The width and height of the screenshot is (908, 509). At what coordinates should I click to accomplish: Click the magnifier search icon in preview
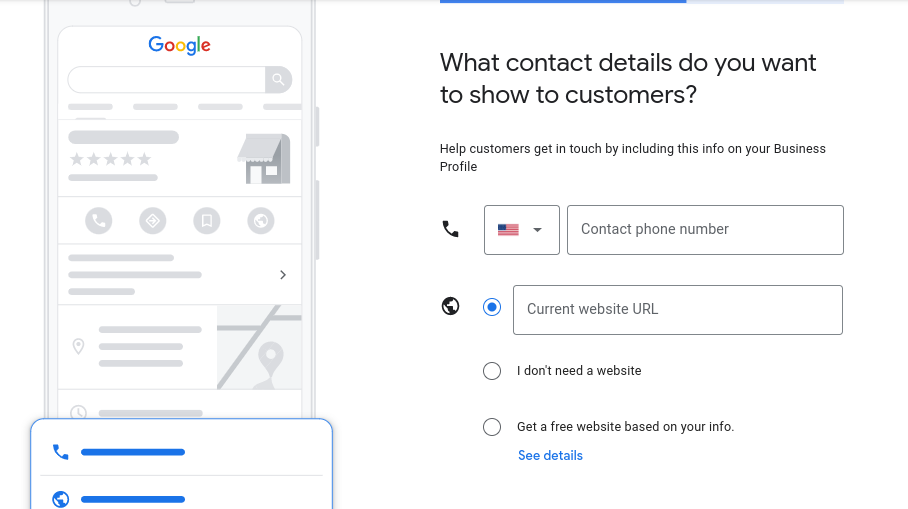click(279, 79)
